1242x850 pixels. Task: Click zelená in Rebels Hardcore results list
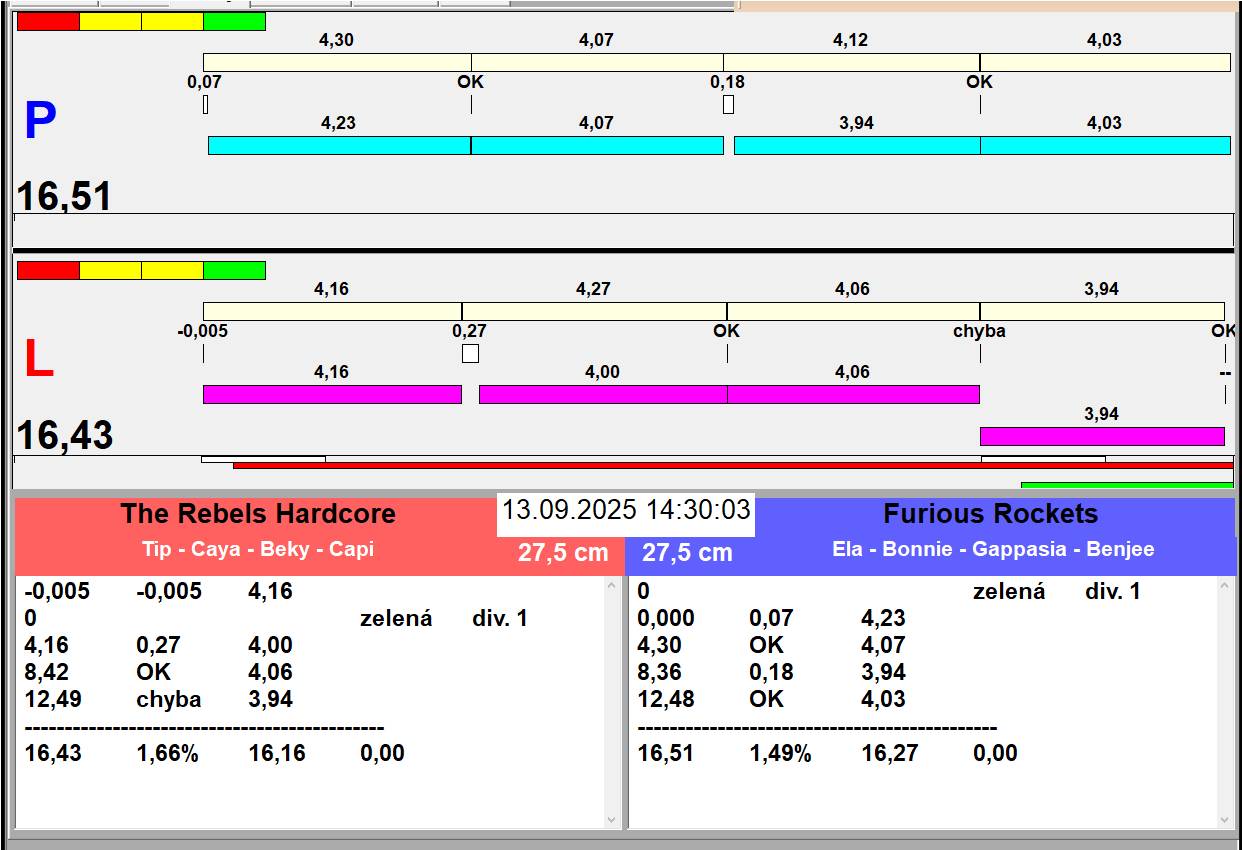(396, 619)
